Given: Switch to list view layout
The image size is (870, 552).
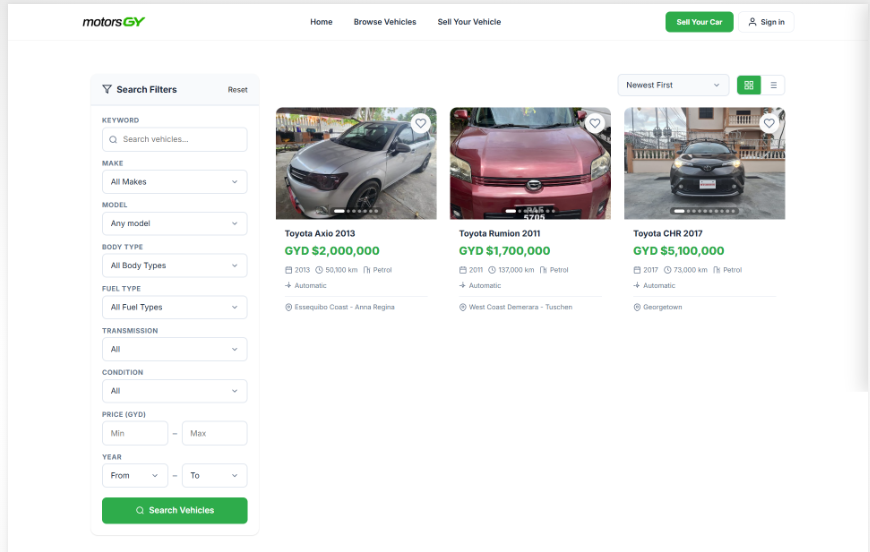Looking at the screenshot, I should tap(773, 85).
